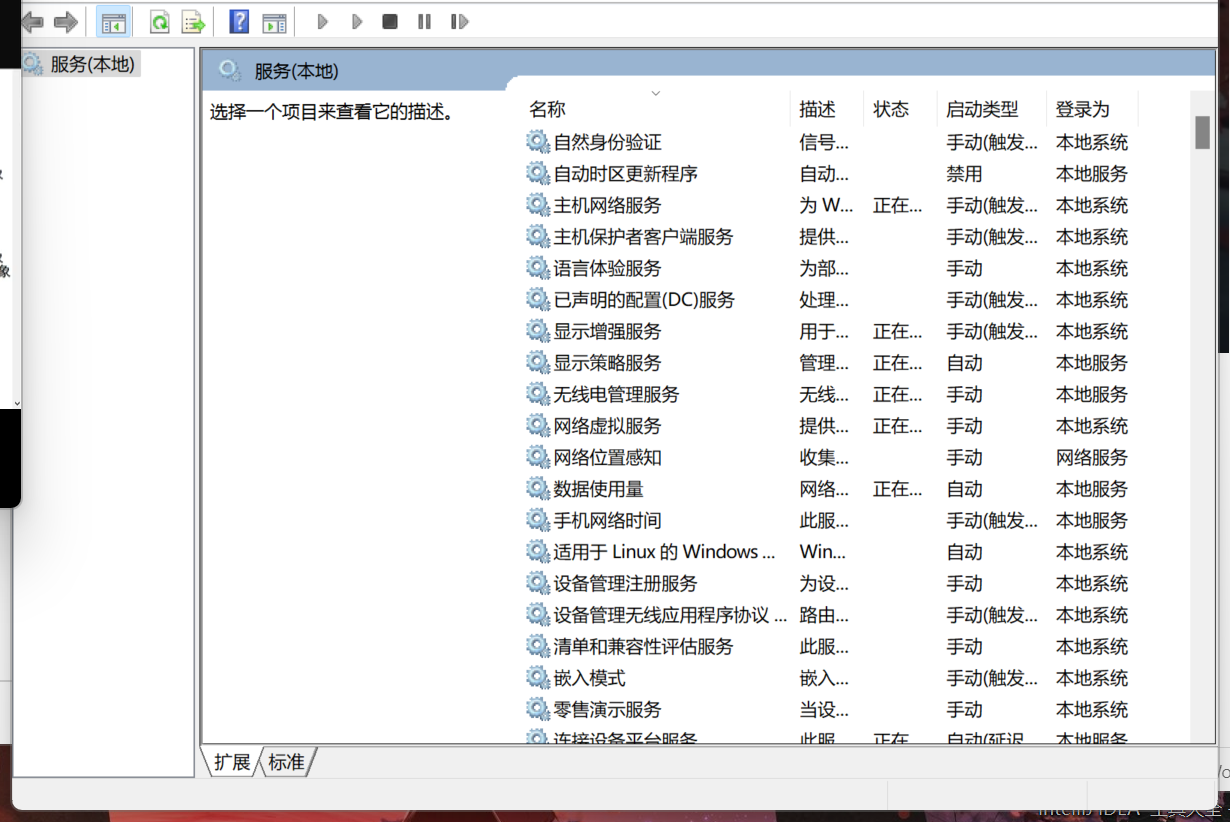This screenshot has width=1230, height=822.
Task: Select the 自动时区更新程序 service
Action: 625,174
